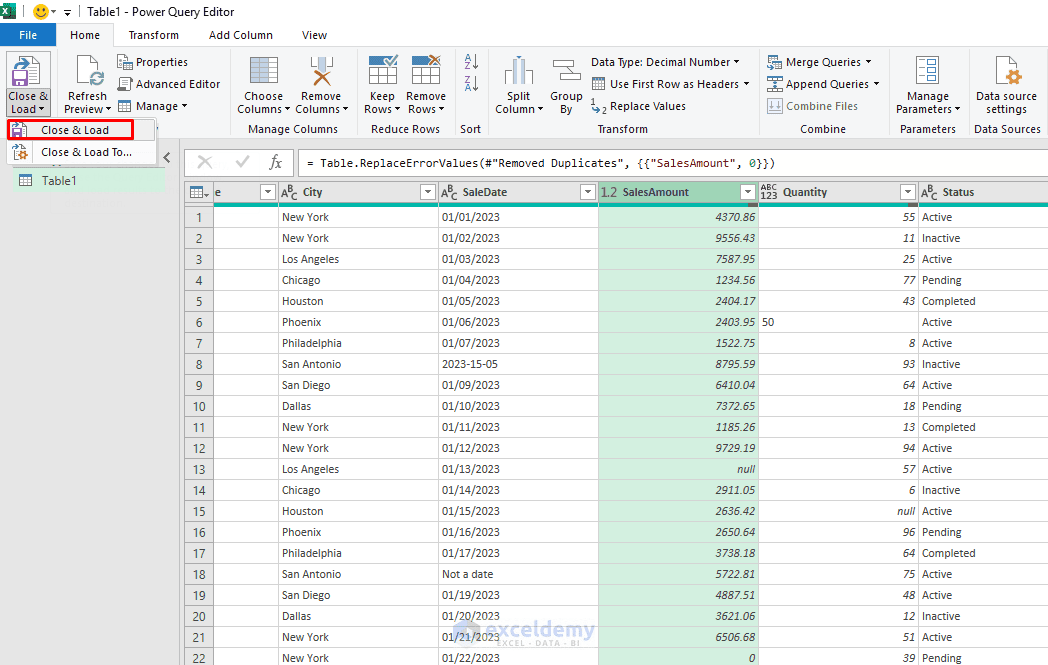
Task: Click the Keep Rows icon
Action: pyautogui.click(x=383, y=70)
